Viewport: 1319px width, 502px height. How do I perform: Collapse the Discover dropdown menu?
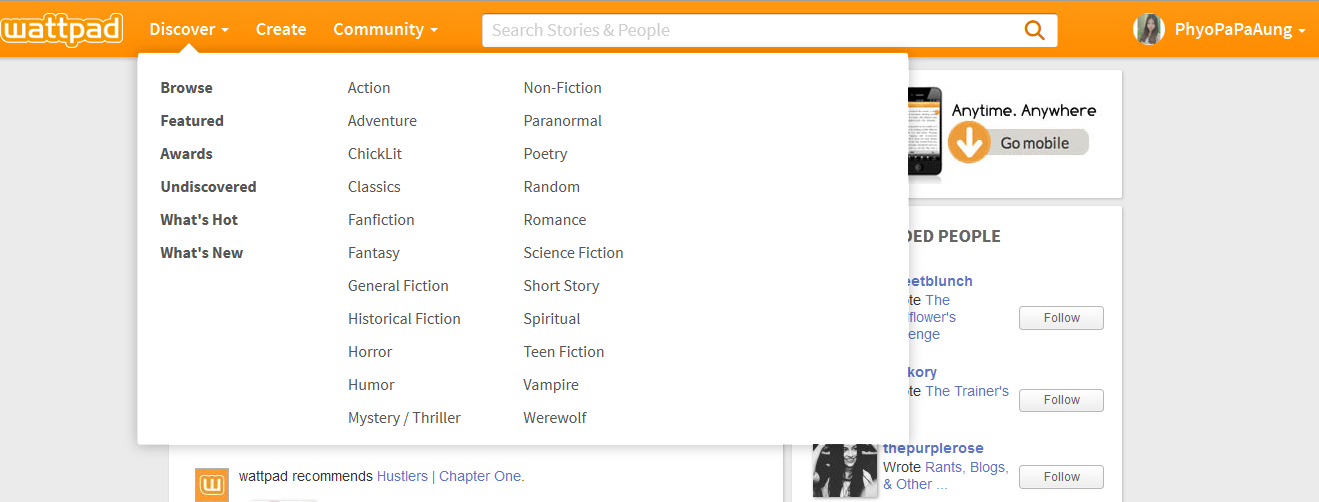tap(189, 30)
